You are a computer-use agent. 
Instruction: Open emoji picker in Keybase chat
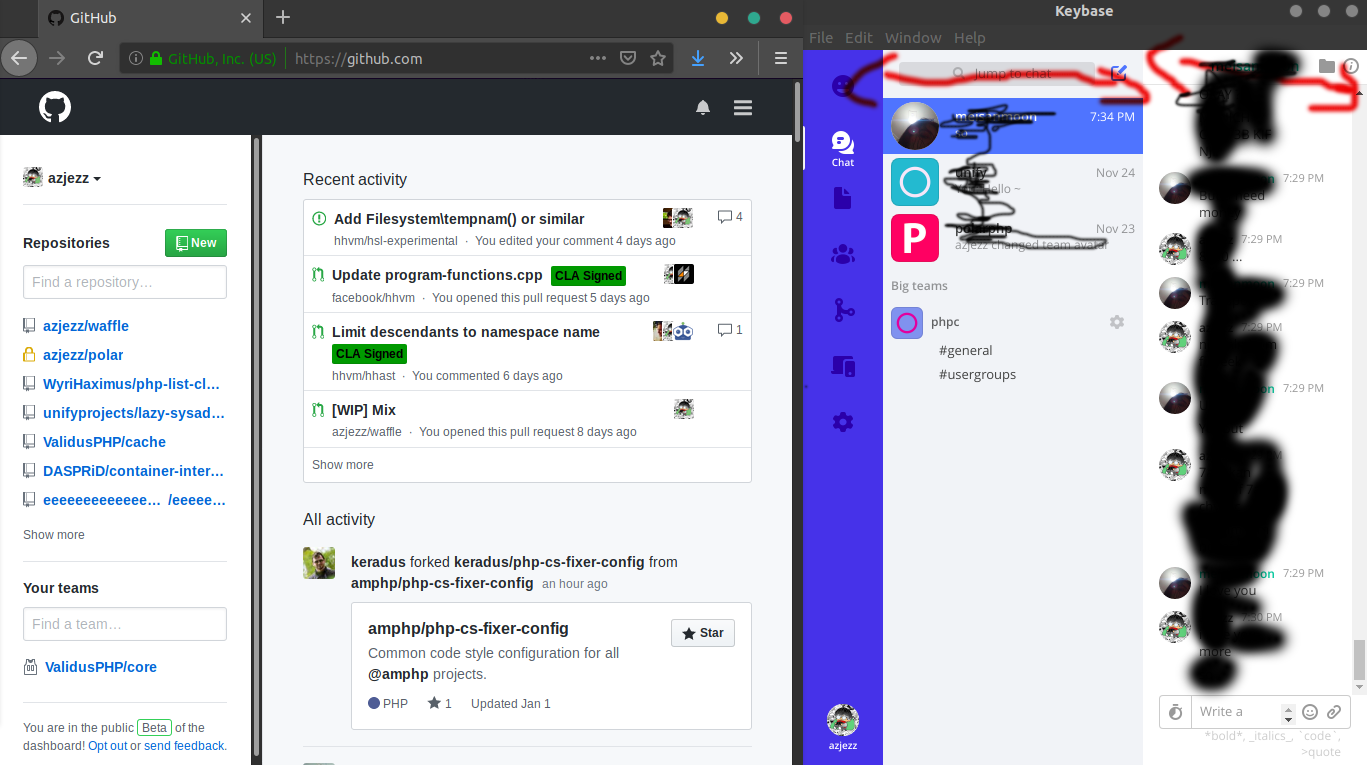(1309, 712)
